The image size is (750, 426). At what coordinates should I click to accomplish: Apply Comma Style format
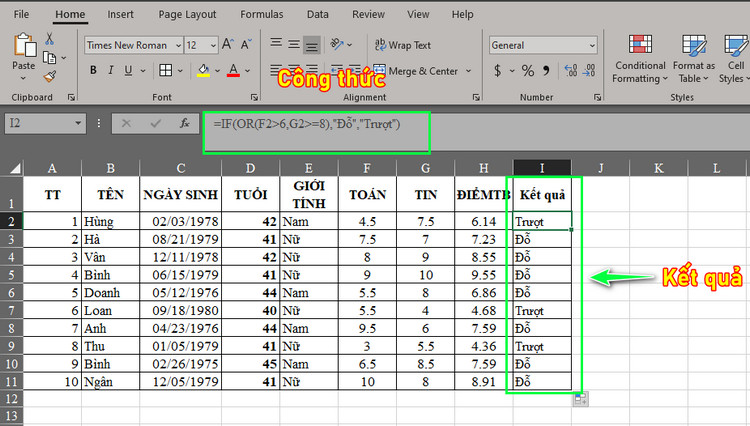pos(546,71)
